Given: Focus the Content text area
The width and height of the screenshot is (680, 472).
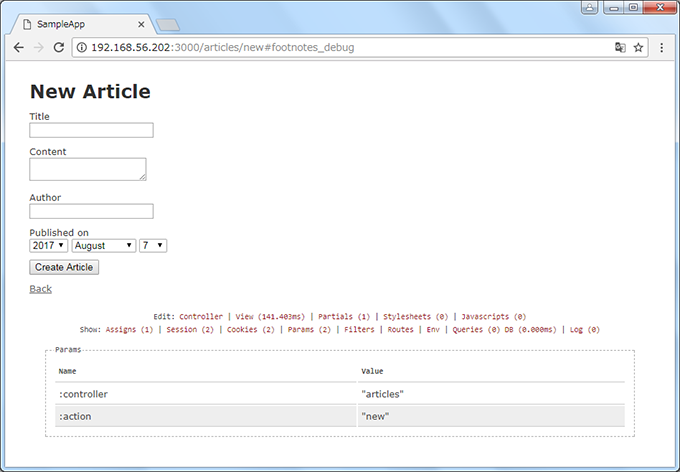Looking at the screenshot, I should pos(88,169).
